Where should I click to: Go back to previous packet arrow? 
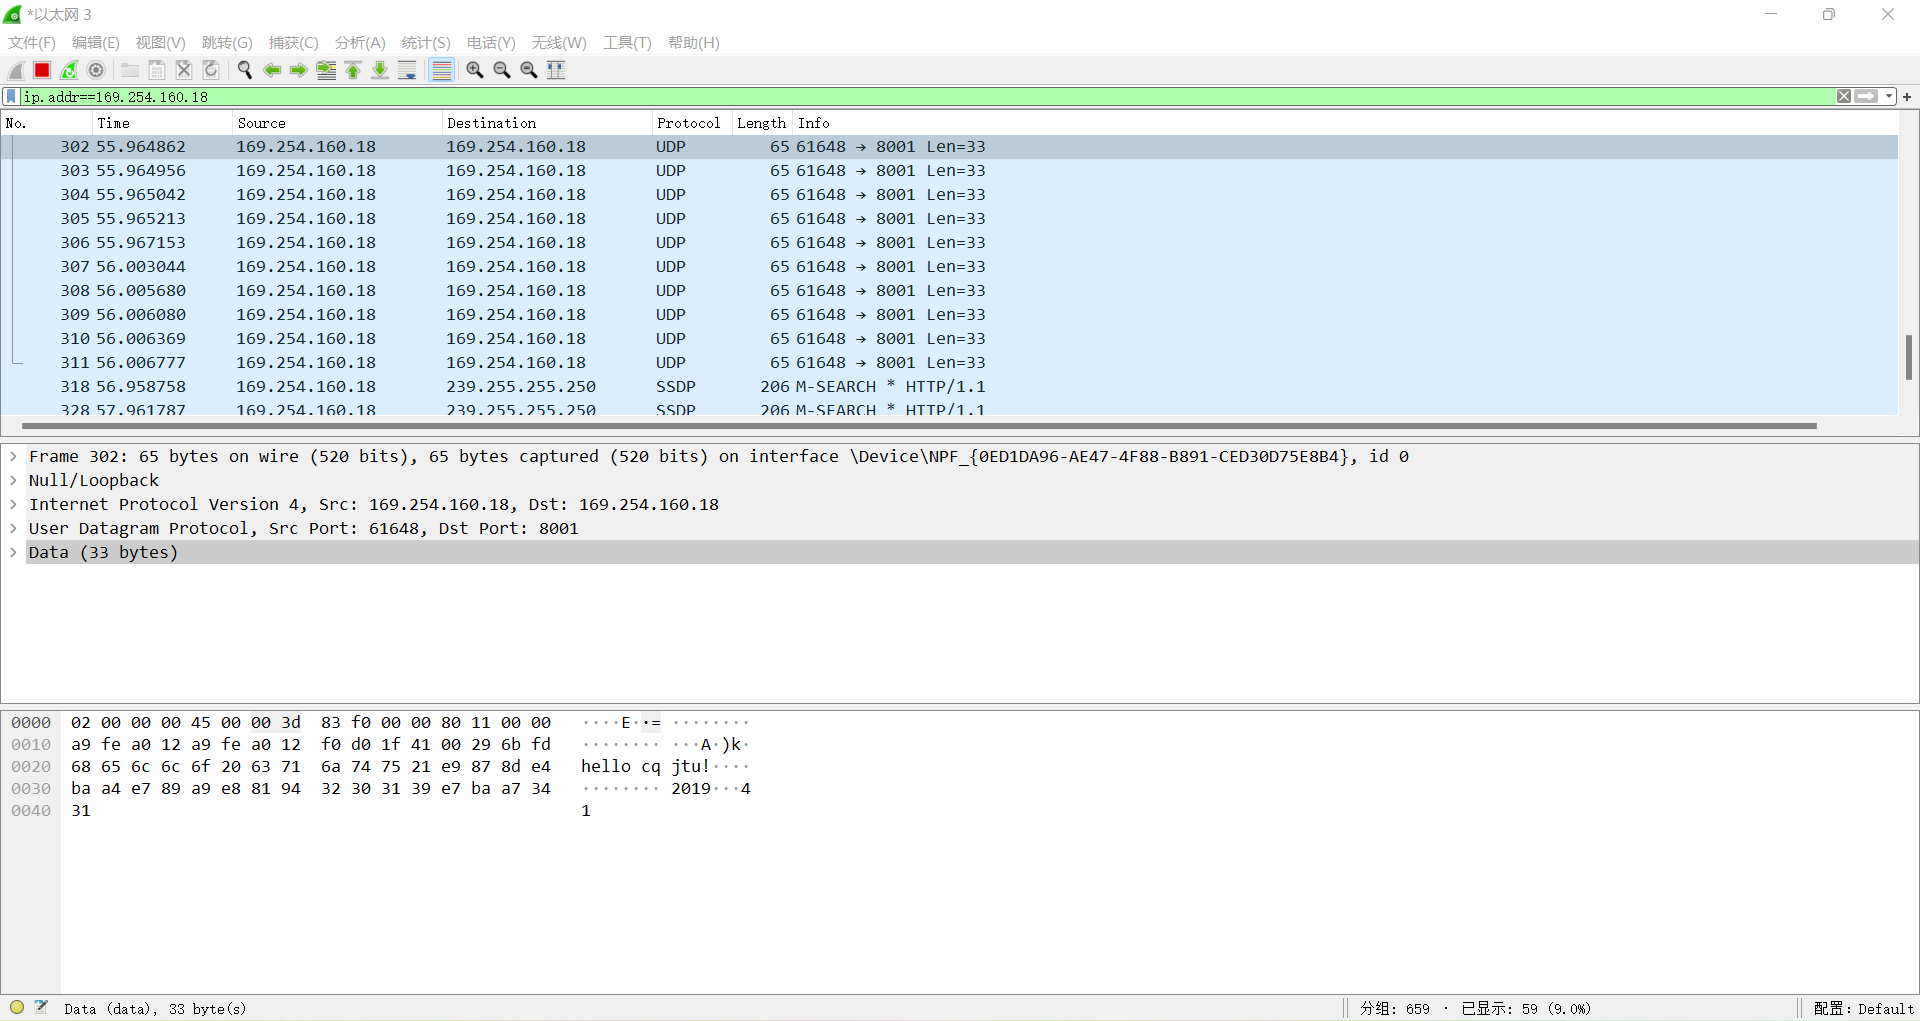tap(271, 70)
